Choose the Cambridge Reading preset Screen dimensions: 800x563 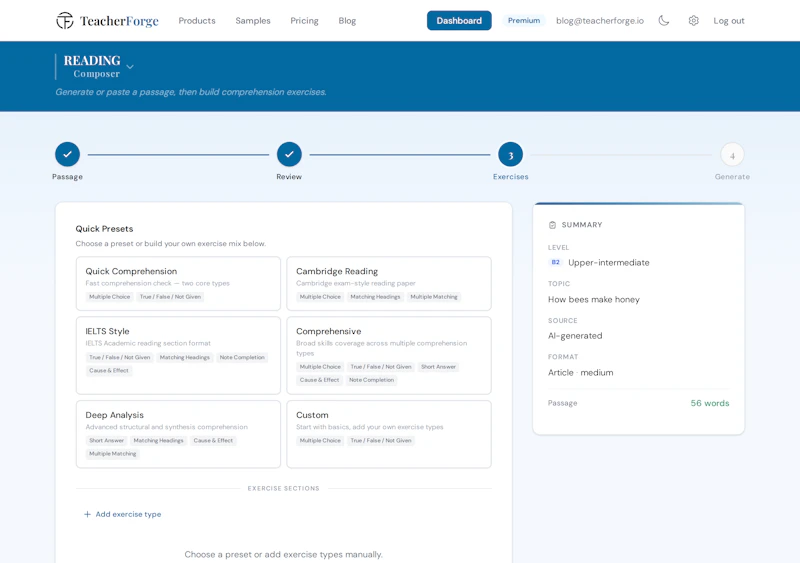click(x=389, y=283)
